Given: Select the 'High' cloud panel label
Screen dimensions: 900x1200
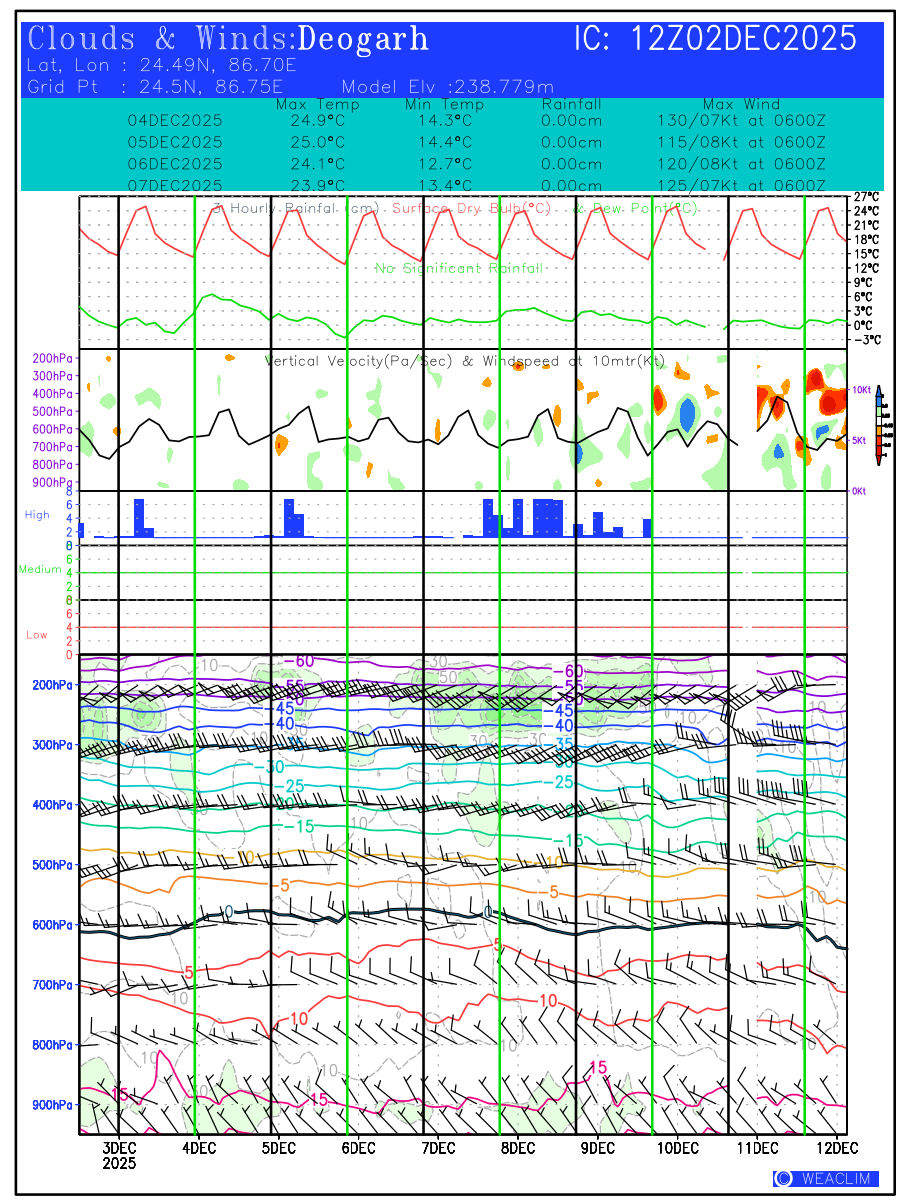Looking at the screenshot, I should pos(37,515).
